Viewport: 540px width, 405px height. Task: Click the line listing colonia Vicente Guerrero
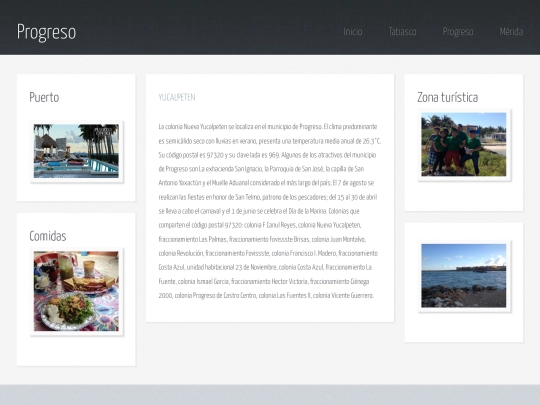(266, 295)
